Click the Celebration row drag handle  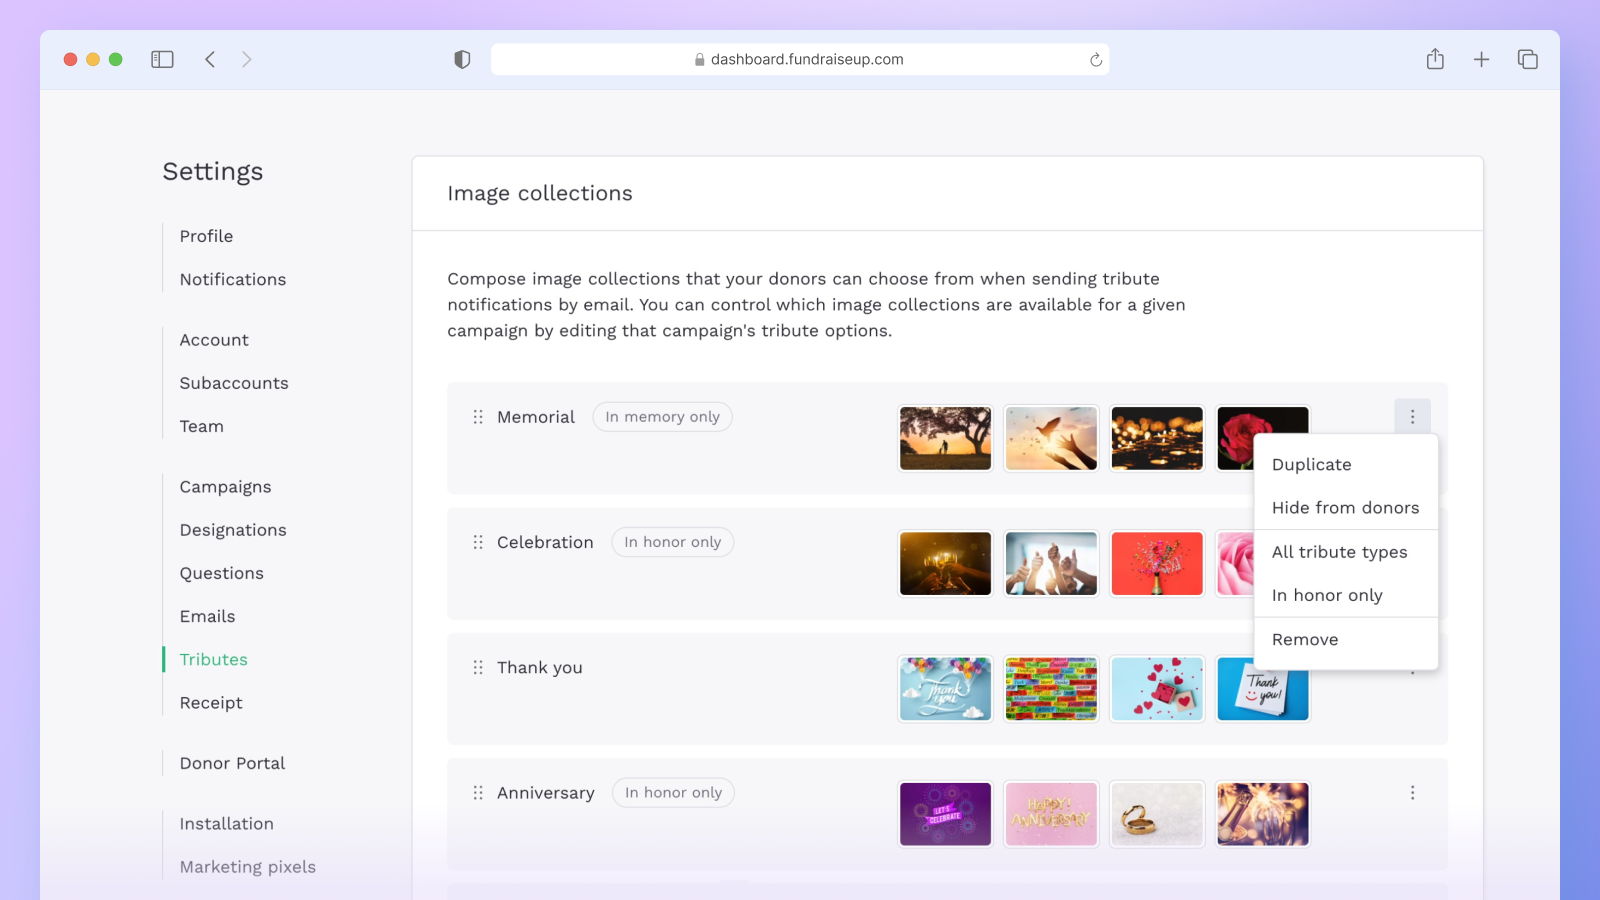pyautogui.click(x=478, y=542)
